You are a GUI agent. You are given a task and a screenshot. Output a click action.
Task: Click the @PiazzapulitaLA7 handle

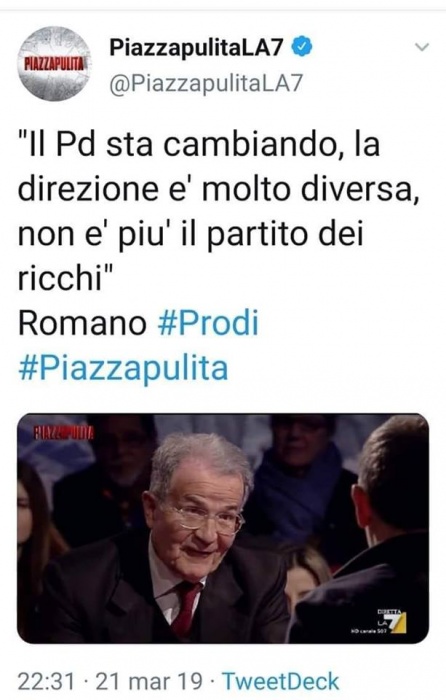tap(206, 83)
